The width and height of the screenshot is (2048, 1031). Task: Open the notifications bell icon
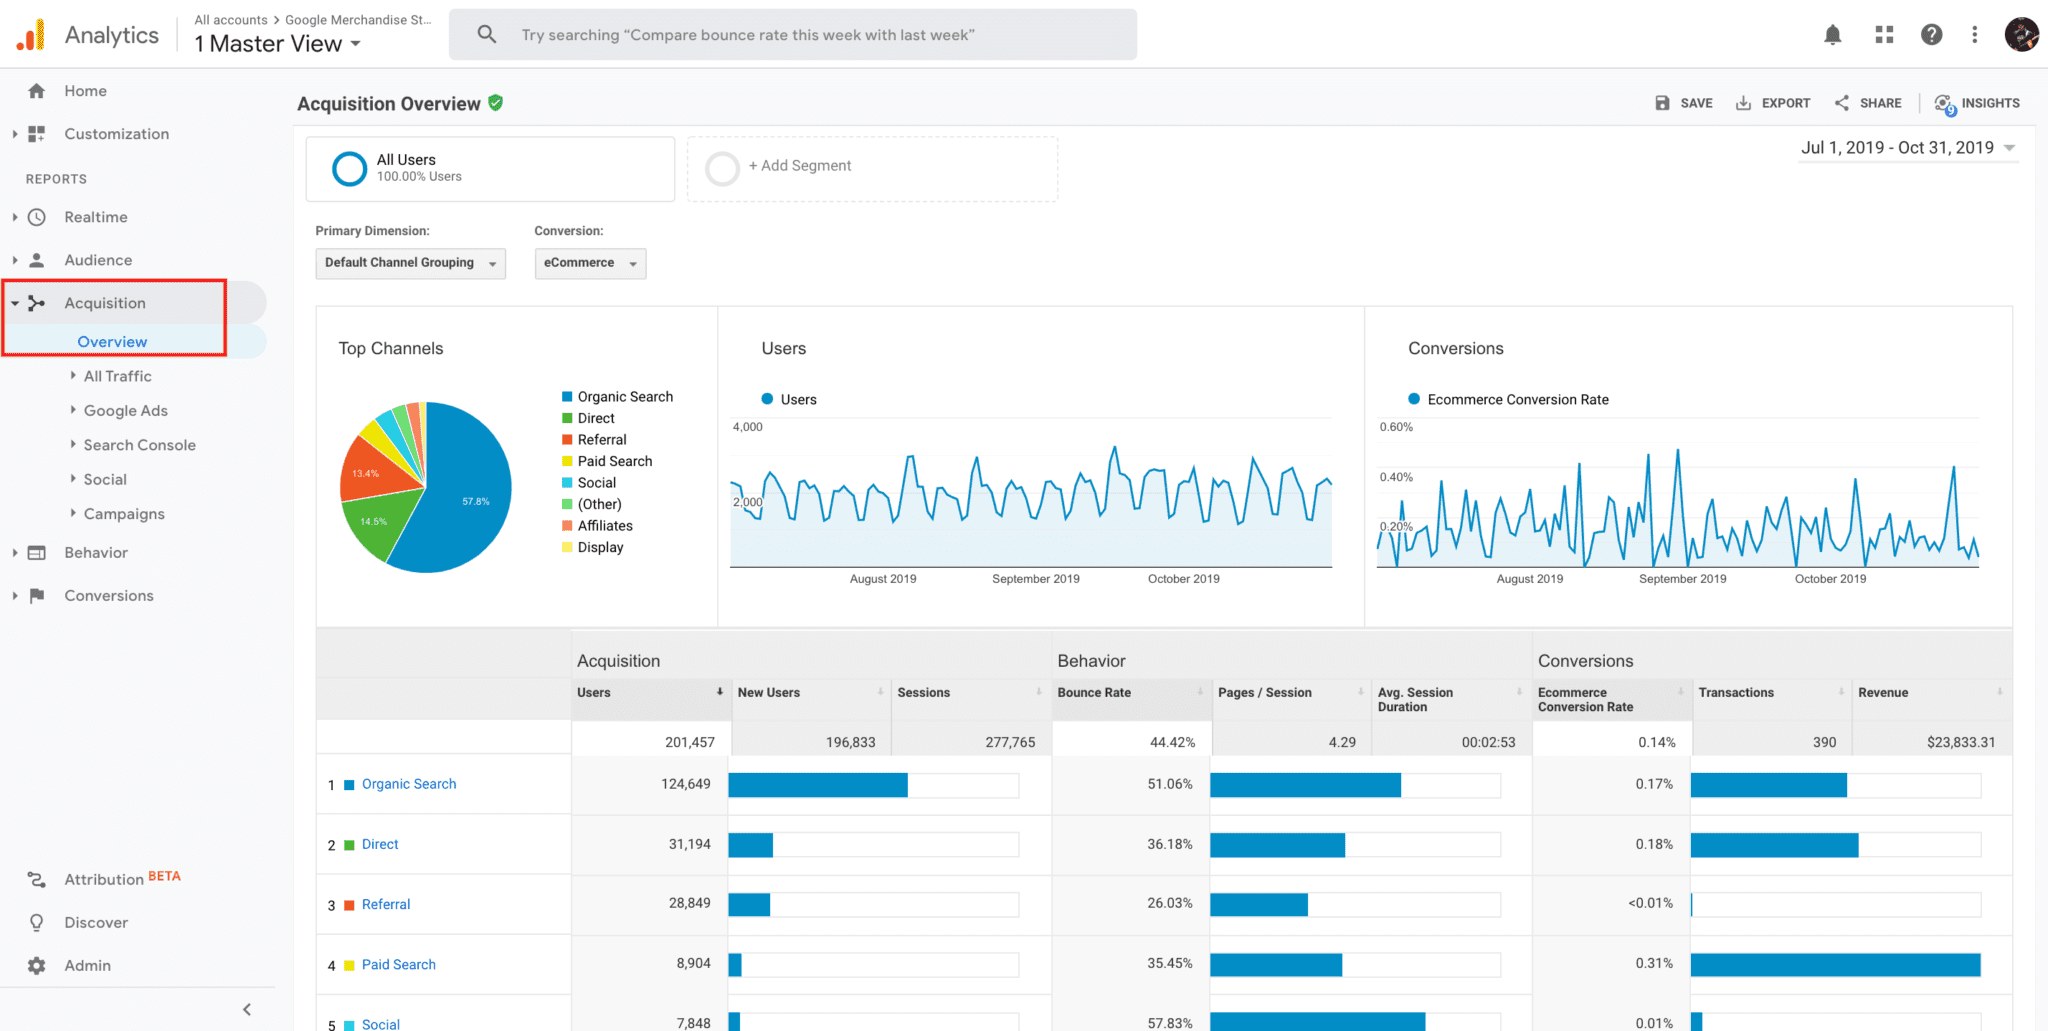1832,35
